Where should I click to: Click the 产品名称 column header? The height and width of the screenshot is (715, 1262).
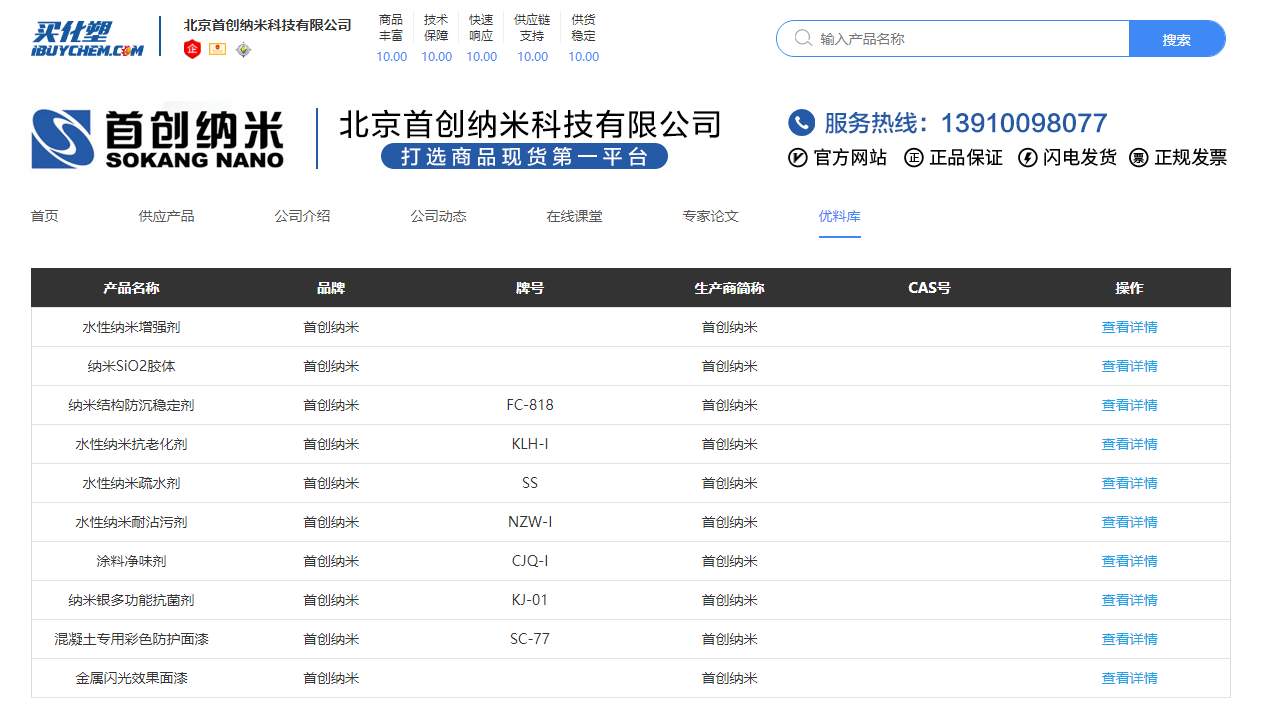(131, 288)
